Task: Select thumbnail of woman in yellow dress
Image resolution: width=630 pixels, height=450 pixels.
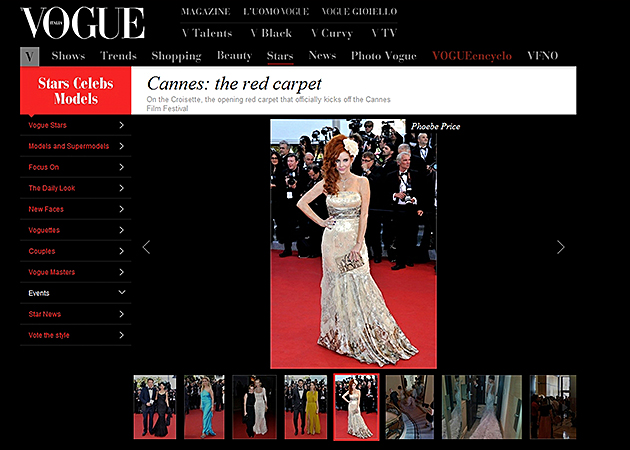Action: [305, 407]
